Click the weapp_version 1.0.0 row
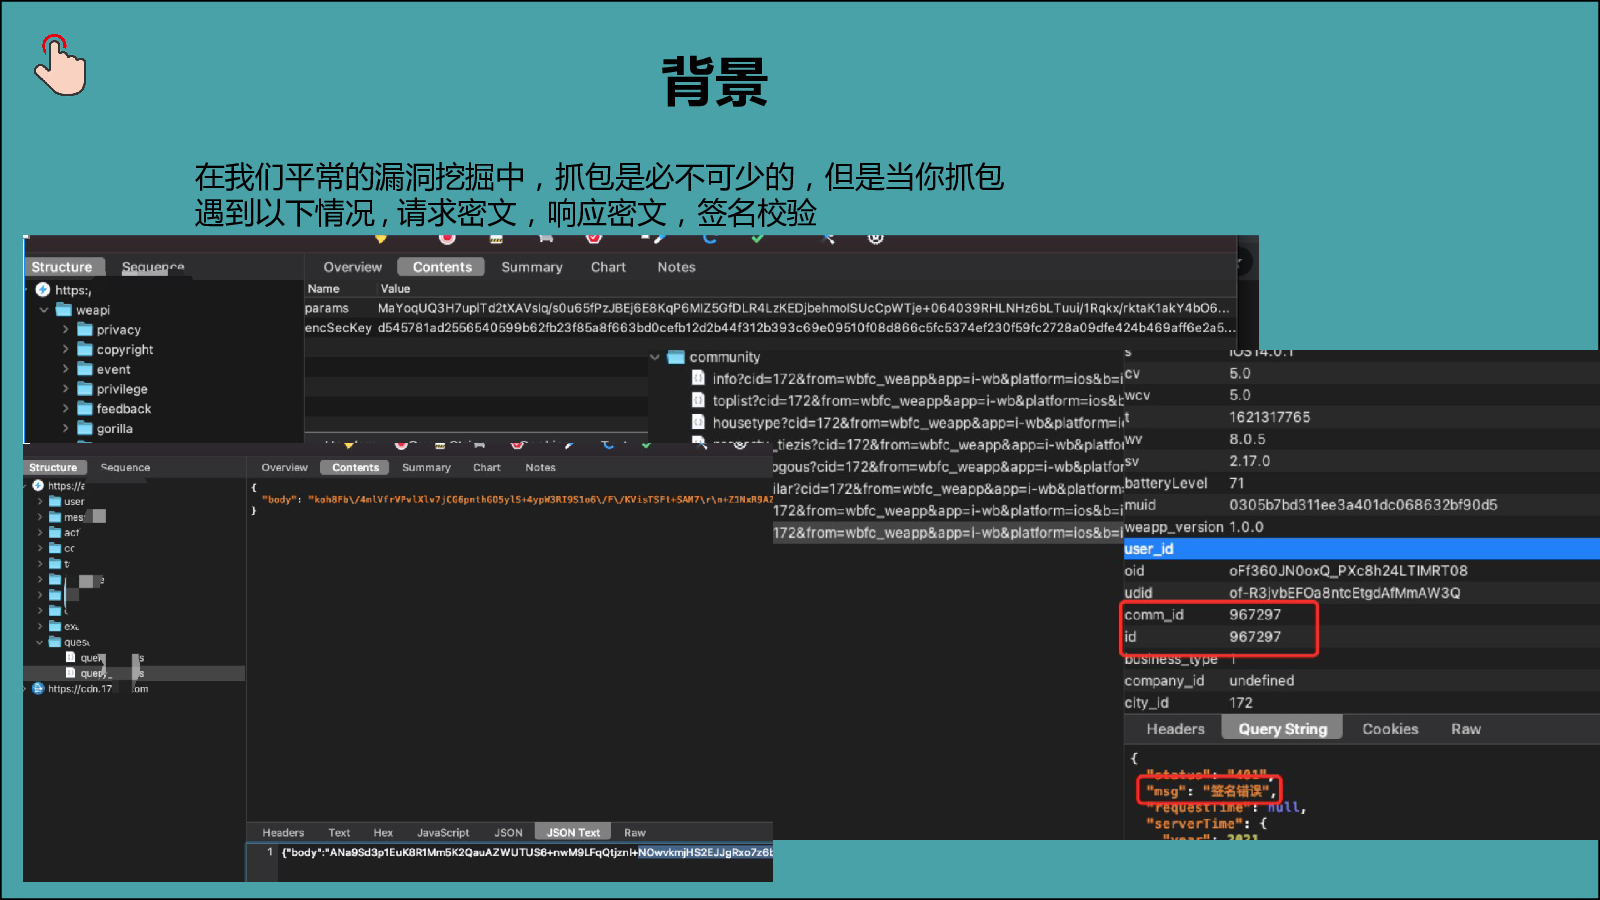 (x=1361, y=527)
